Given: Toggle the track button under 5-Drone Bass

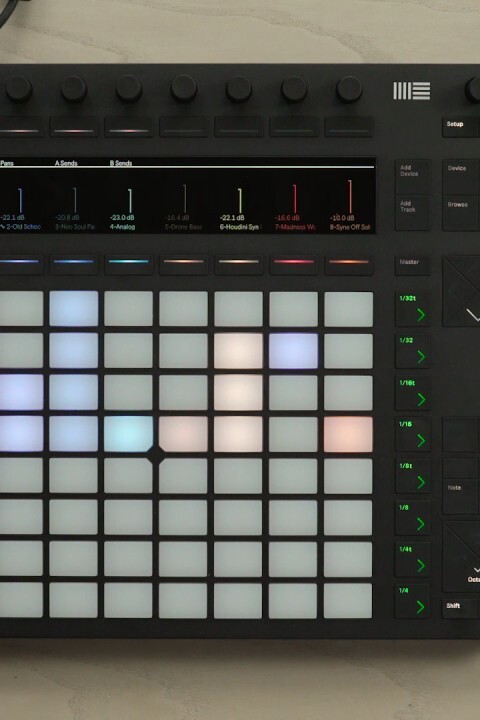Looking at the screenshot, I should point(184,265).
